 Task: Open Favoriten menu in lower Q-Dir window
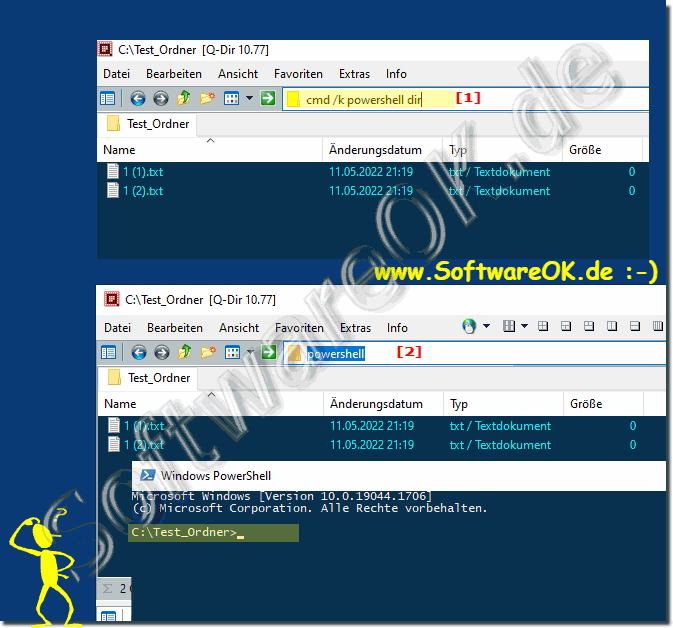point(299,328)
